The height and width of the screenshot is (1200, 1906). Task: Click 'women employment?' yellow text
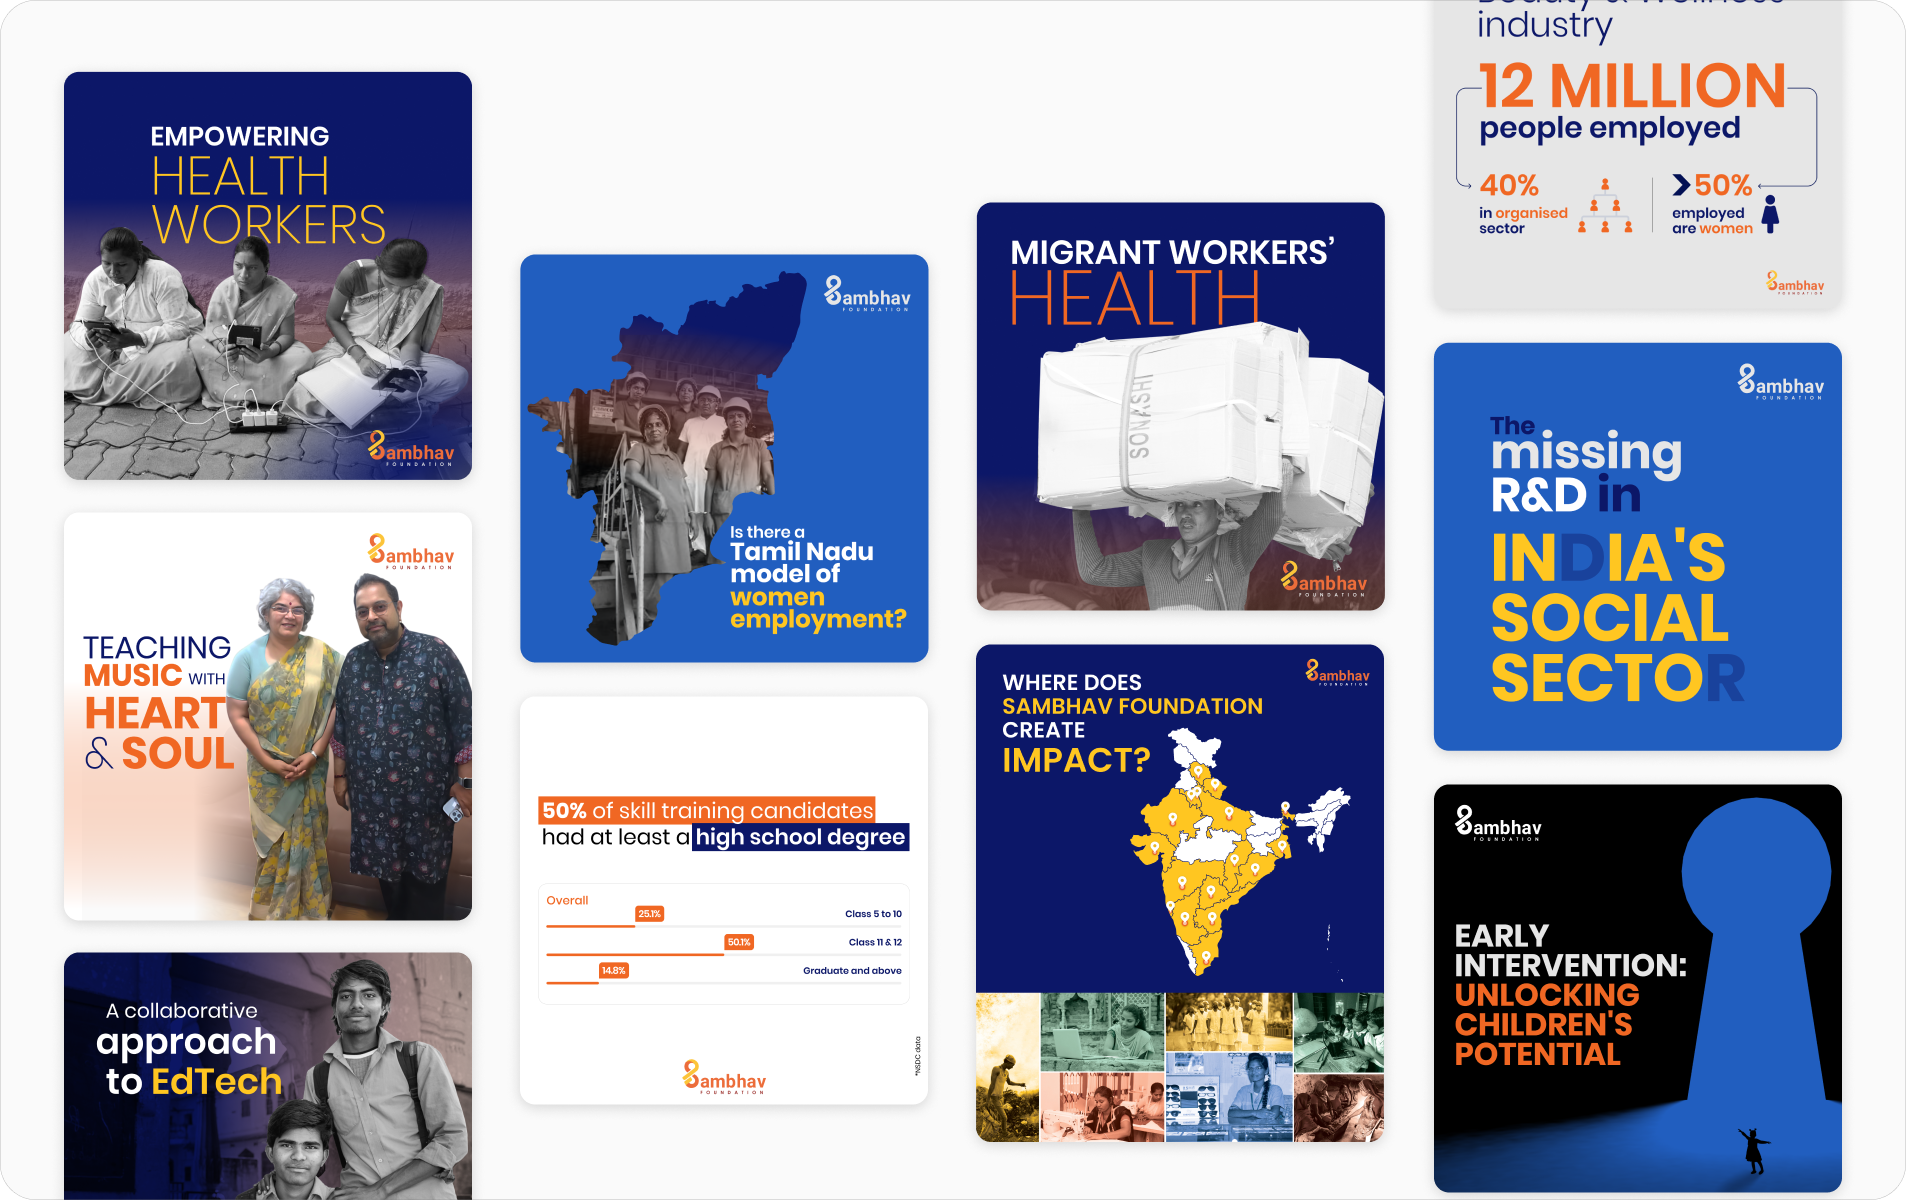[817, 608]
